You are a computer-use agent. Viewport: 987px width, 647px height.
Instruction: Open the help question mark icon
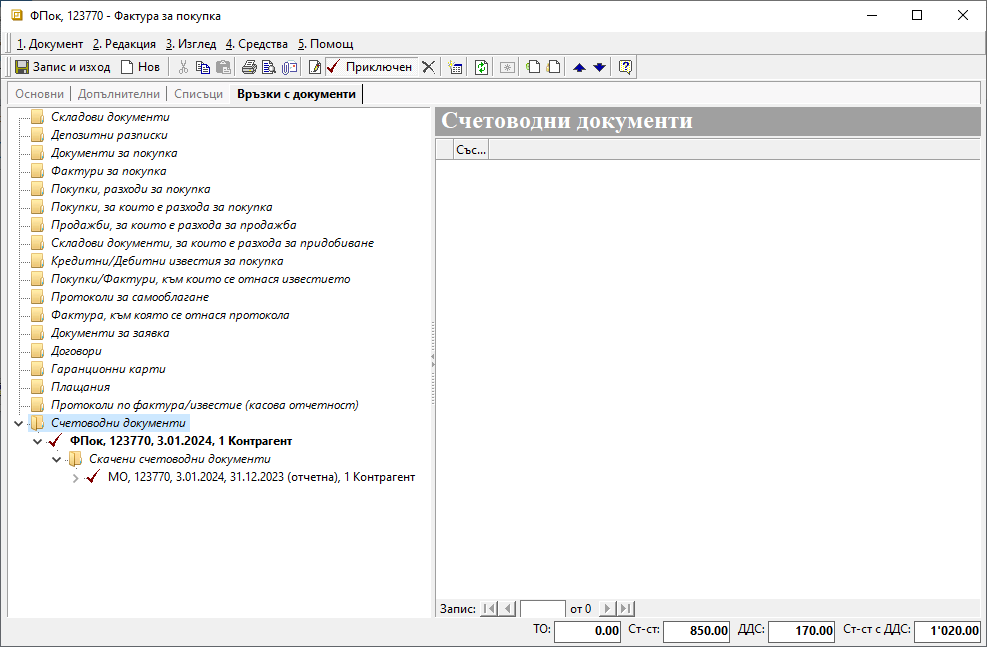pos(626,67)
